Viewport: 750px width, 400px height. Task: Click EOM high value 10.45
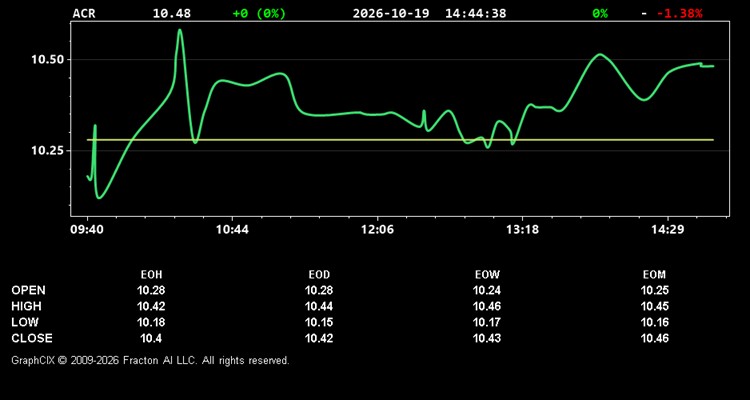click(654, 306)
